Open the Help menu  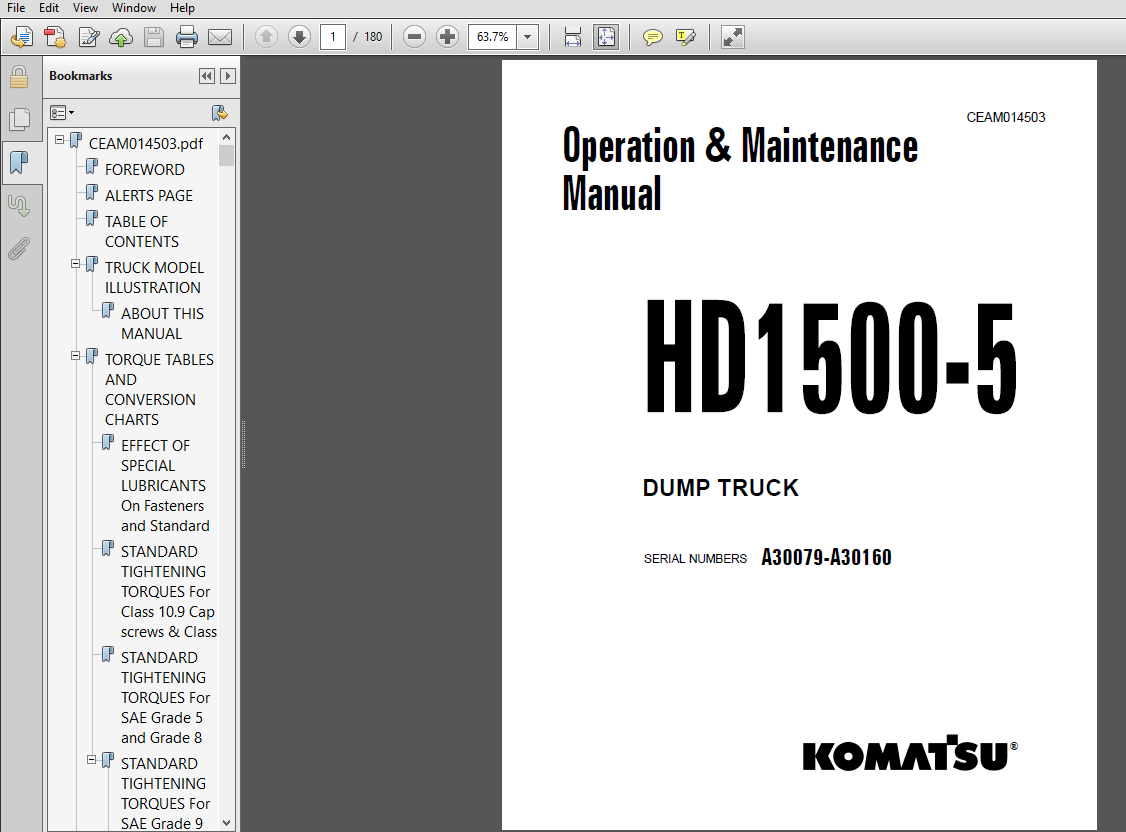(x=182, y=8)
